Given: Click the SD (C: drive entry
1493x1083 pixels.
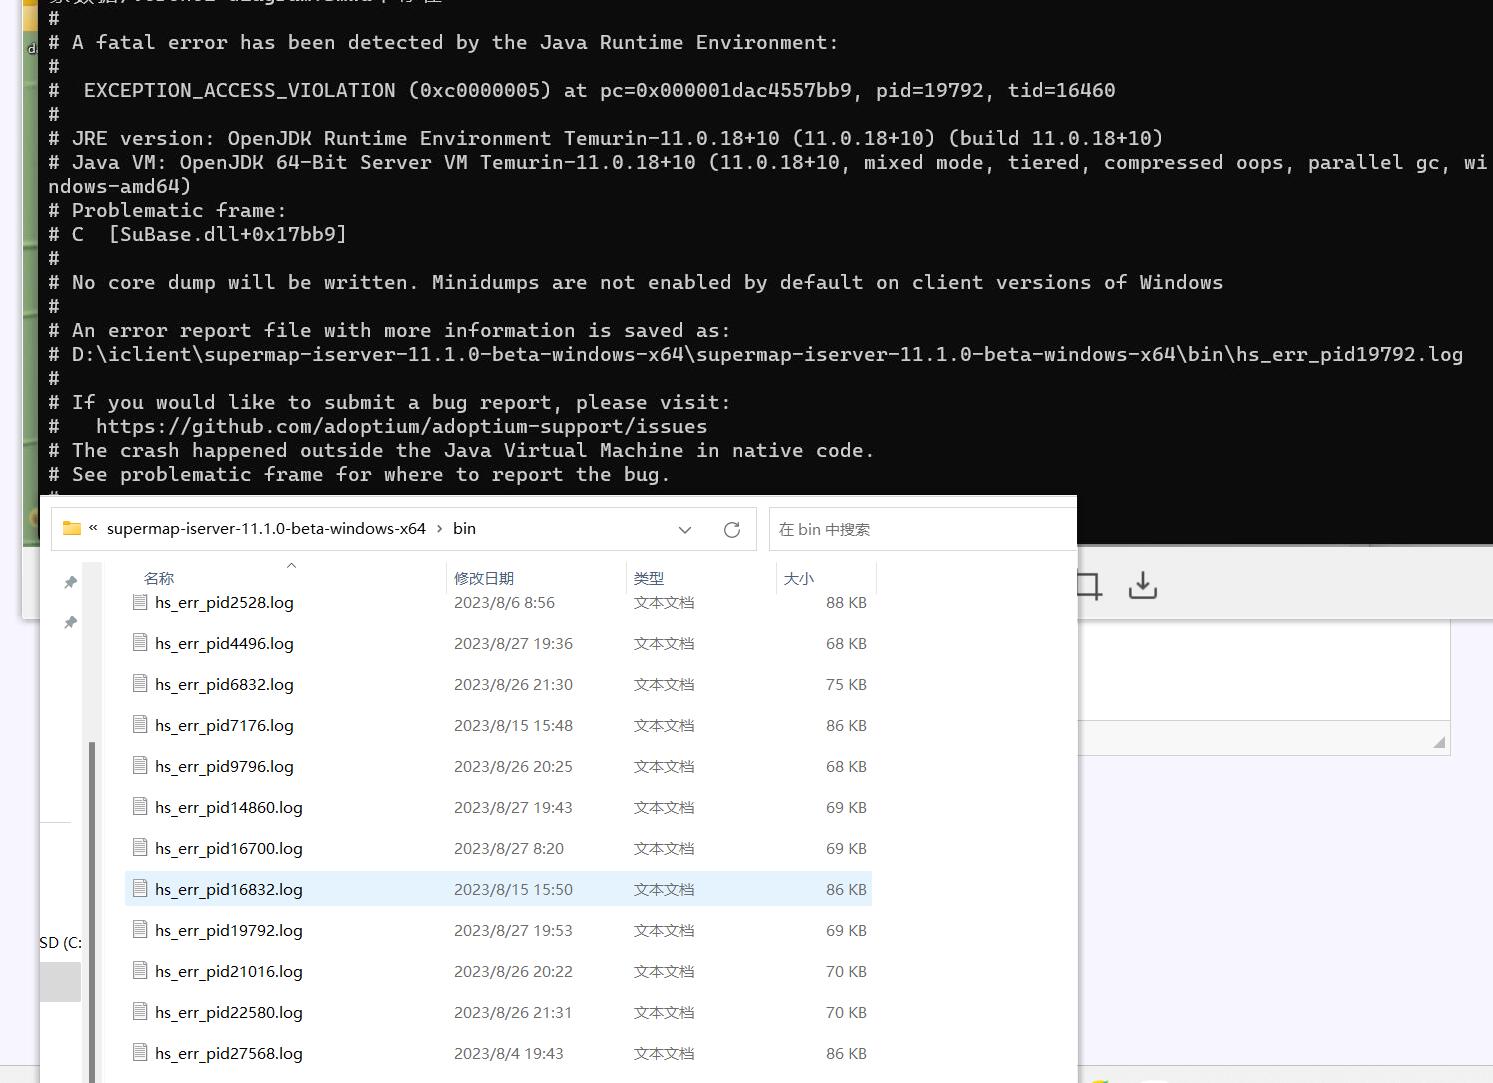Looking at the screenshot, I should 60,942.
